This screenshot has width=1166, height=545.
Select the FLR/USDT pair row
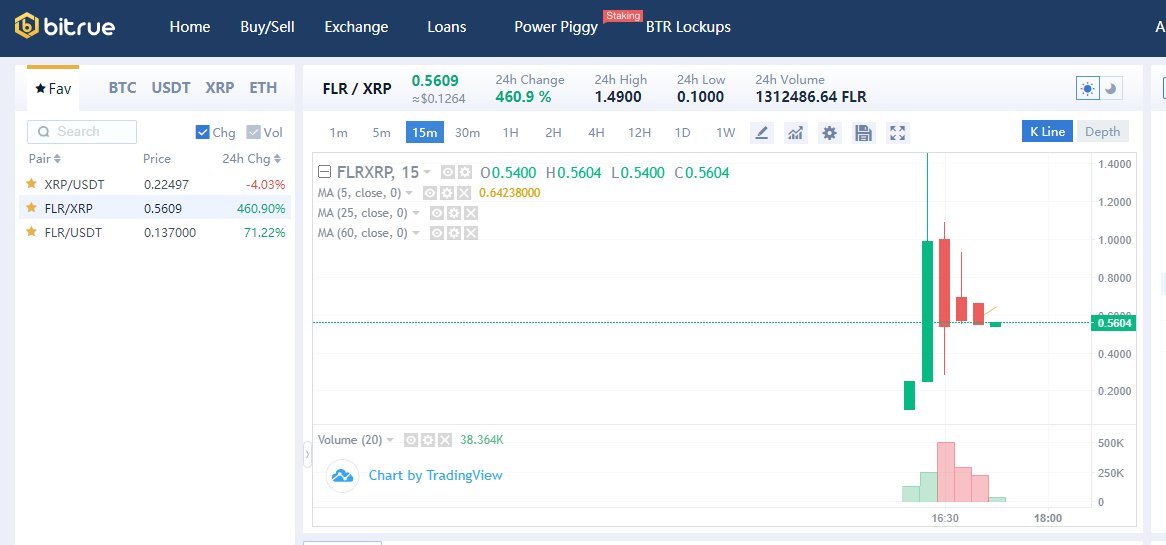tap(155, 232)
